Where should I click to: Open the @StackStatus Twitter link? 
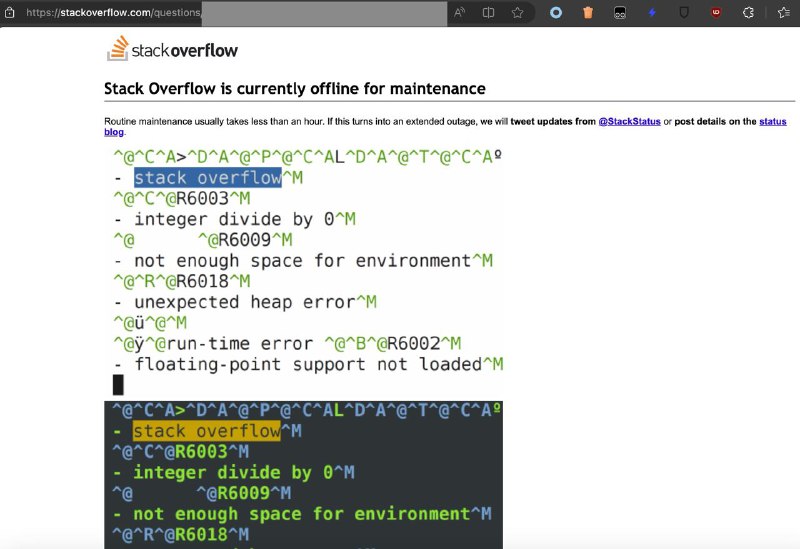(630, 121)
